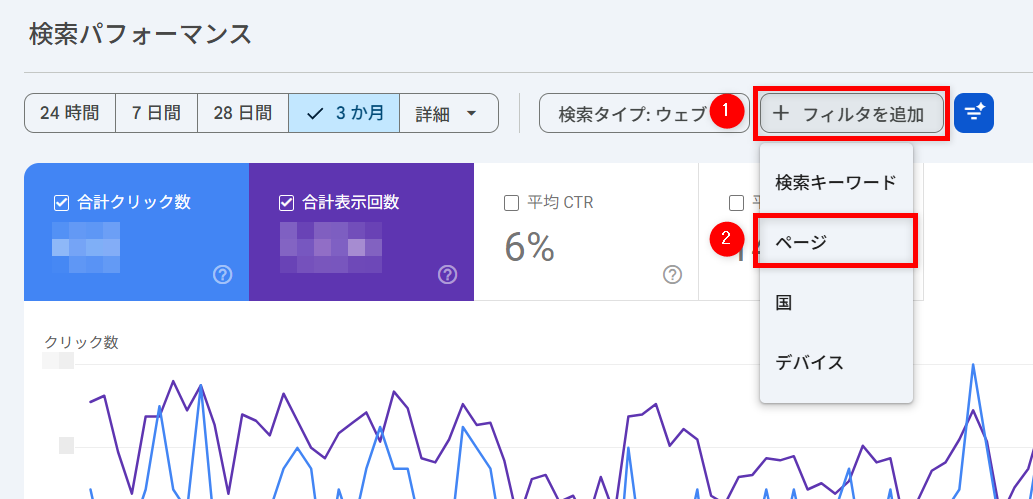Click the フィルタを追加 button
This screenshot has height=499, width=1033.
pyautogui.click(x=849, y=113)
